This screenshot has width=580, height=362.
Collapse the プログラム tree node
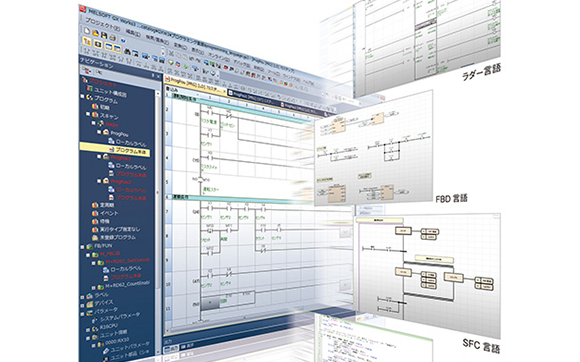82,96
